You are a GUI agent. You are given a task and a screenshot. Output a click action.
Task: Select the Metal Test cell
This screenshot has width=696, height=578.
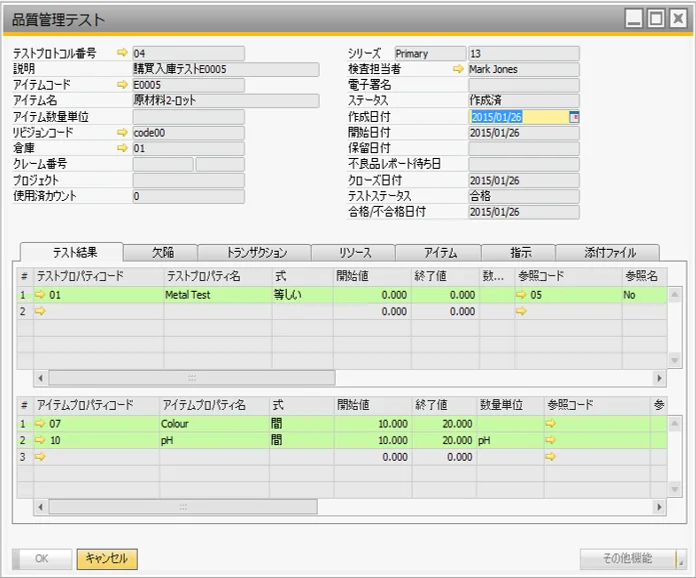[x=218, y=295]
